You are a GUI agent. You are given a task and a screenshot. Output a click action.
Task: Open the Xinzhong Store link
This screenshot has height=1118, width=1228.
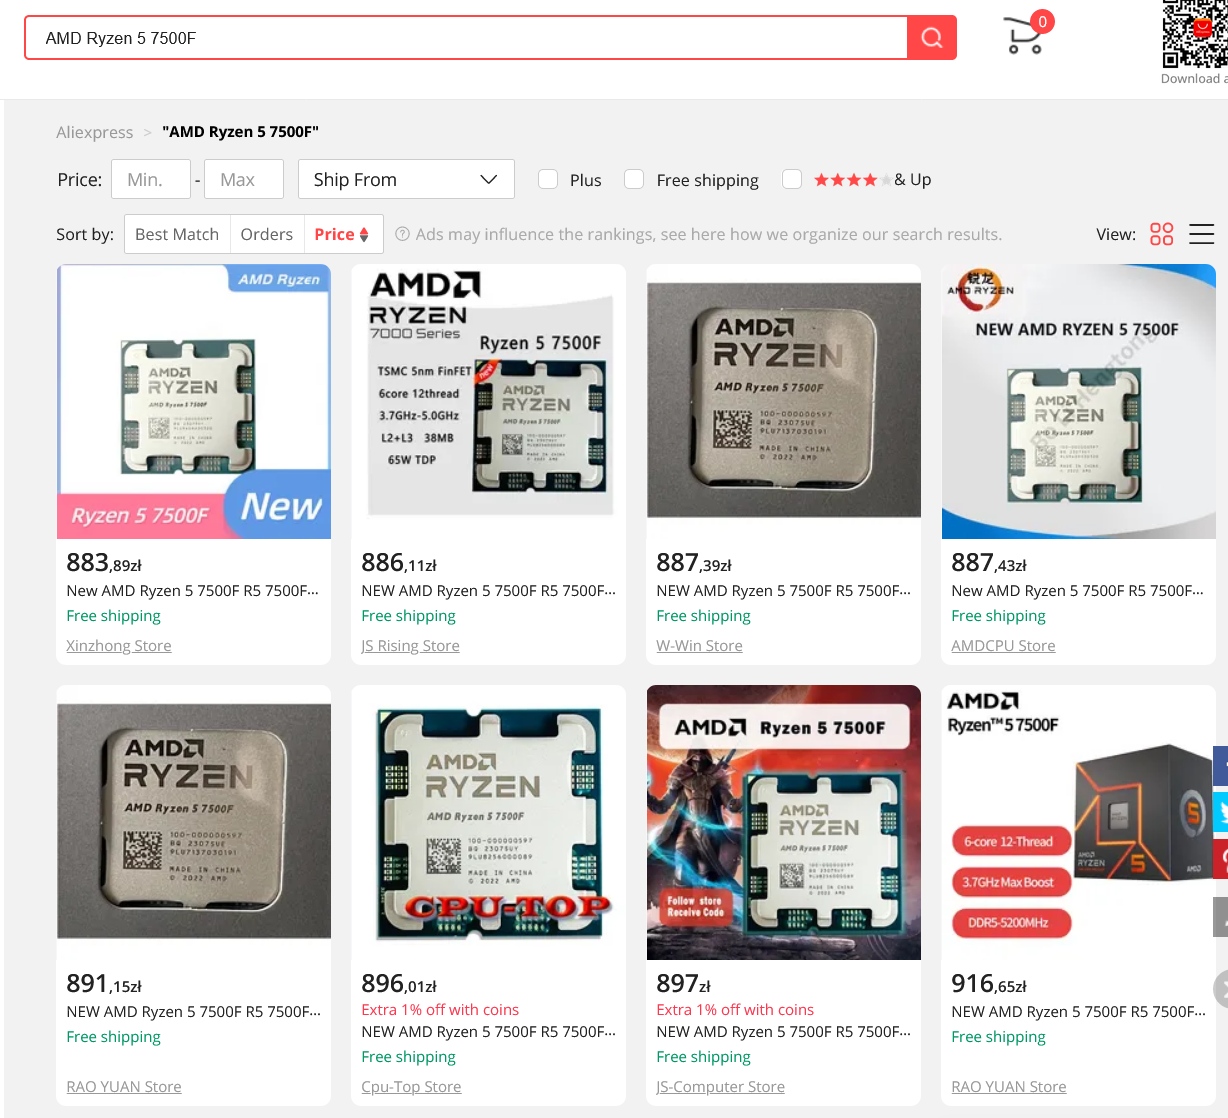tap(119, 646)
